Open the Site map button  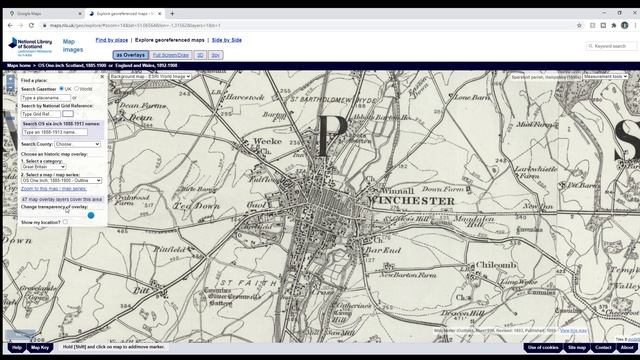(x=577, y=347)
